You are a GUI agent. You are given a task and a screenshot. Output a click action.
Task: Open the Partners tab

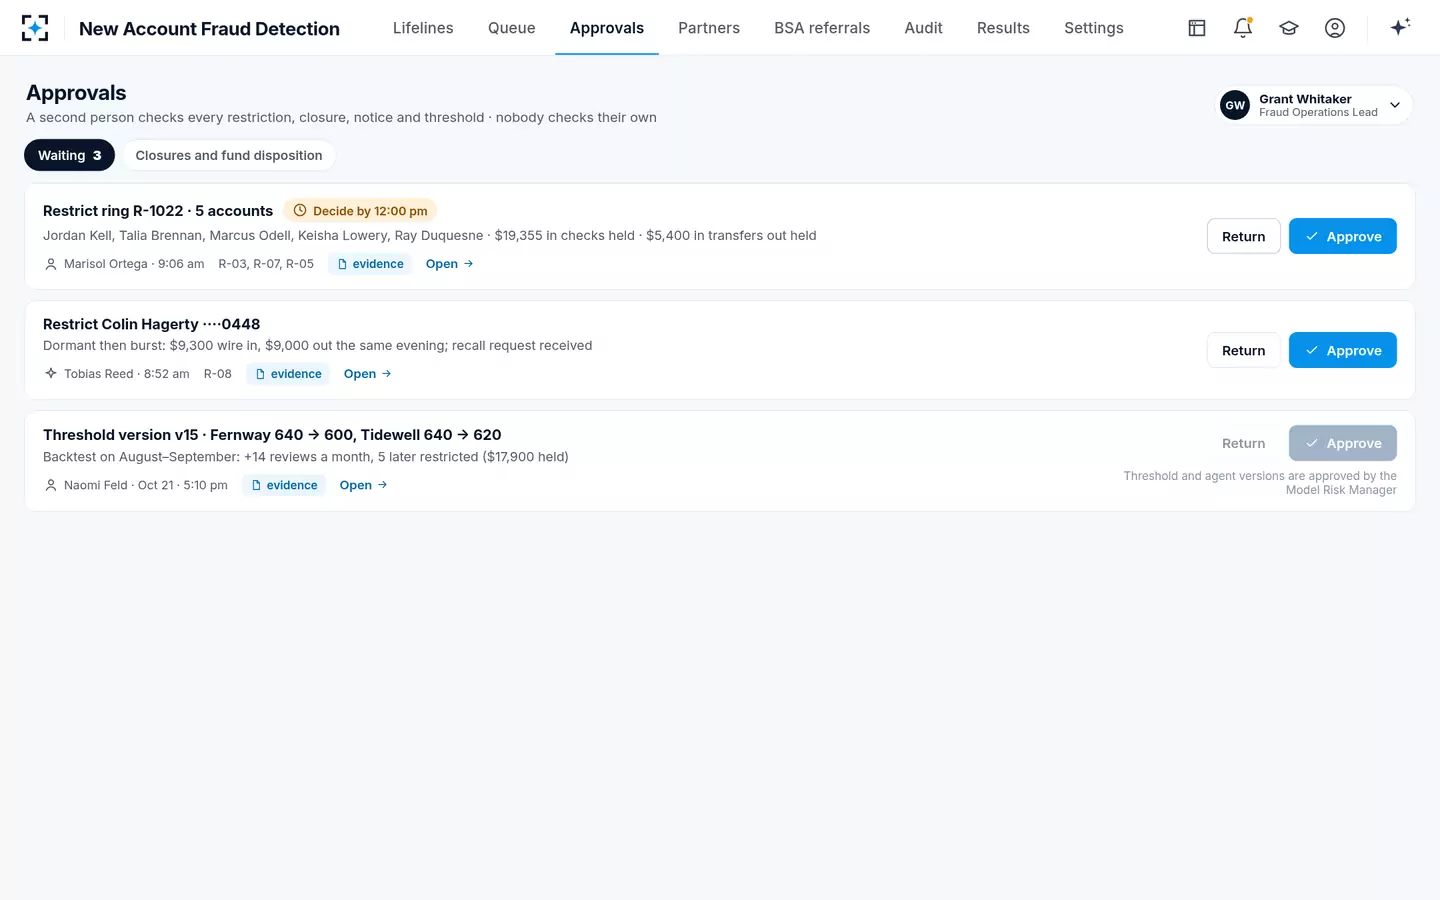point(709,28)
